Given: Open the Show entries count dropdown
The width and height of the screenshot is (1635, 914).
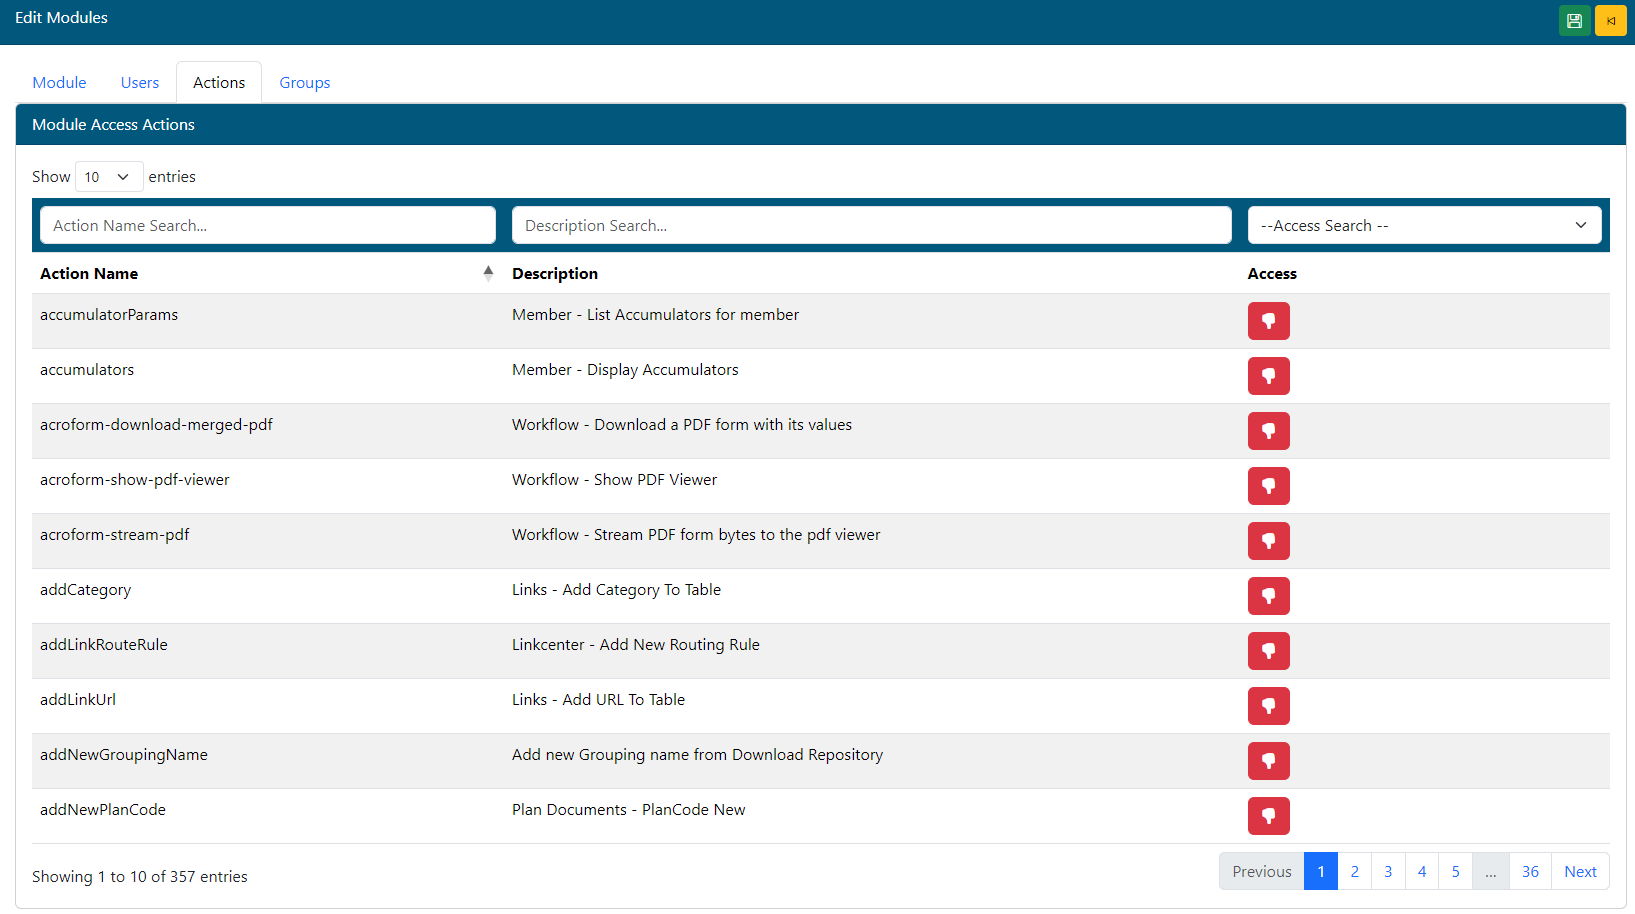Looking at the screenshot, I should pyautogui.click(x=108, y=177).
